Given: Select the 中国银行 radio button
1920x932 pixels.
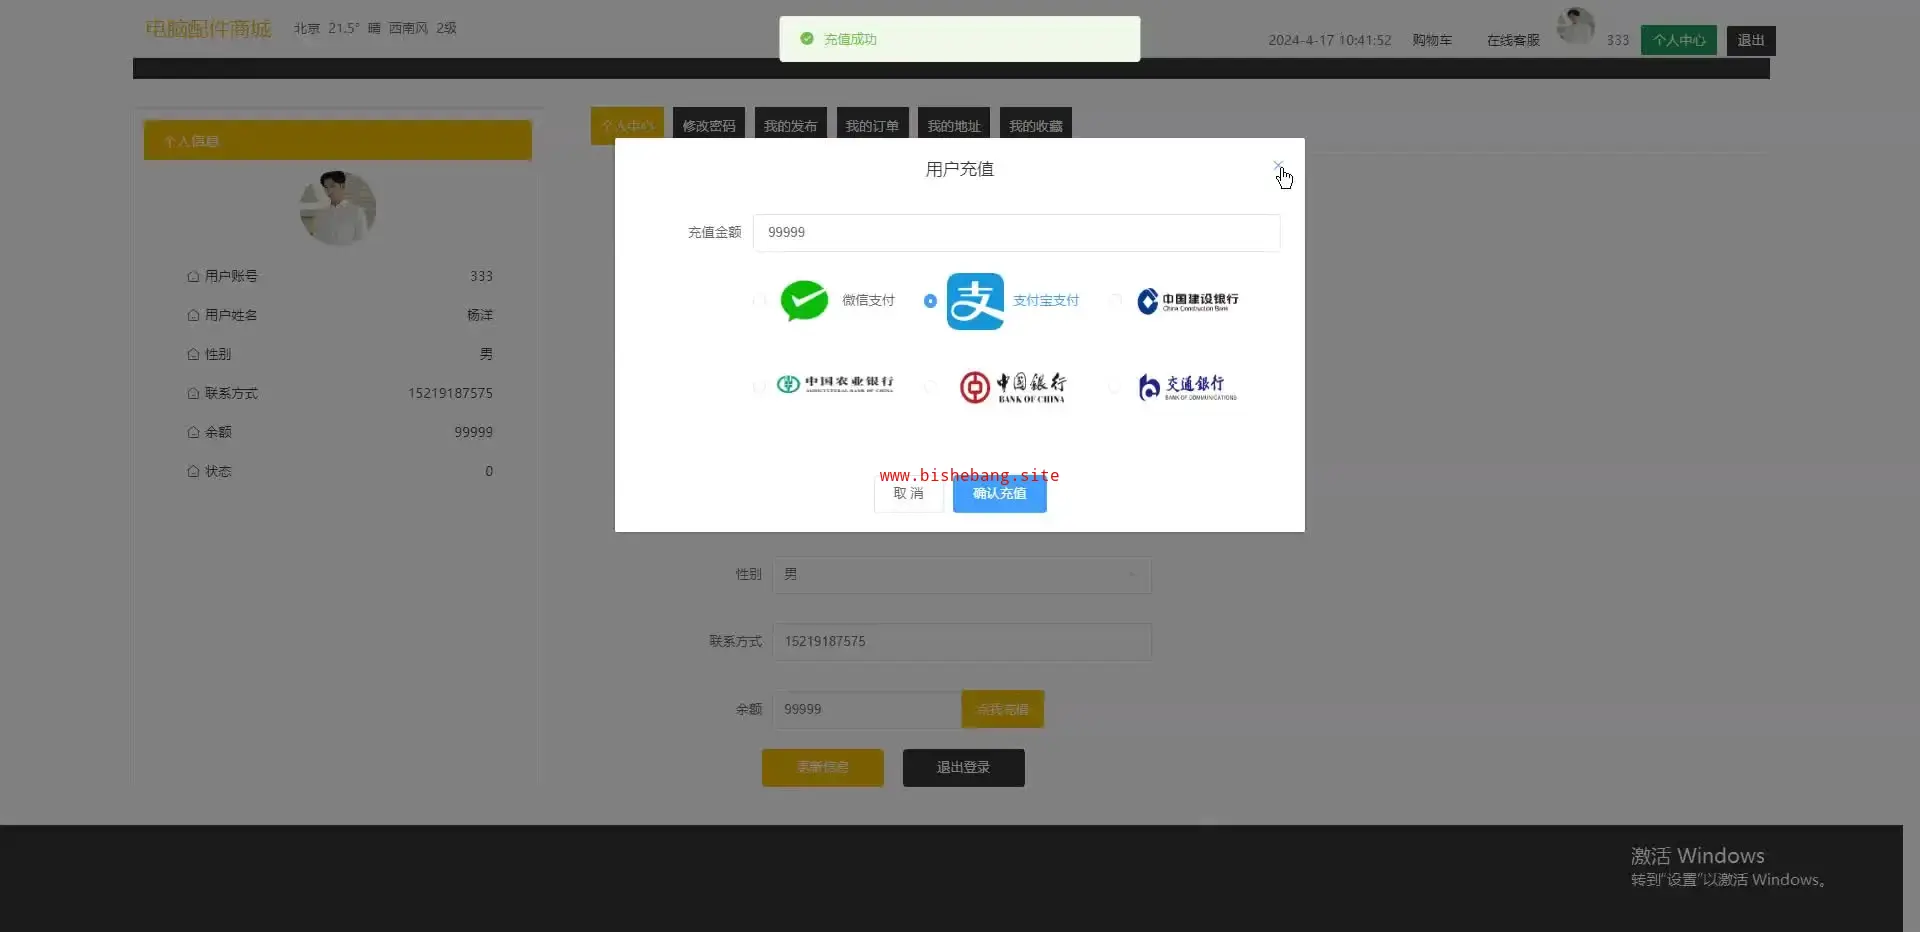Looking at the screenshot, I should pyautogui.click(x=930, y=387).
